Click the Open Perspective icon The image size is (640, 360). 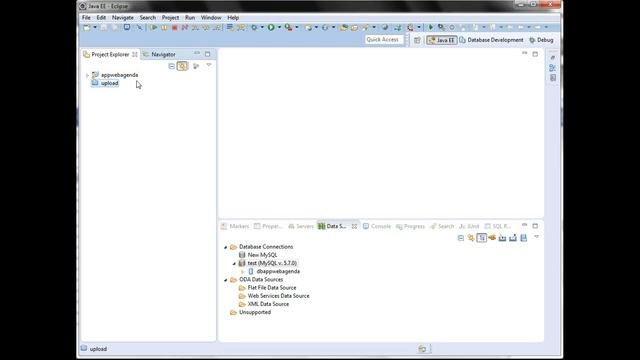point(417,40)
